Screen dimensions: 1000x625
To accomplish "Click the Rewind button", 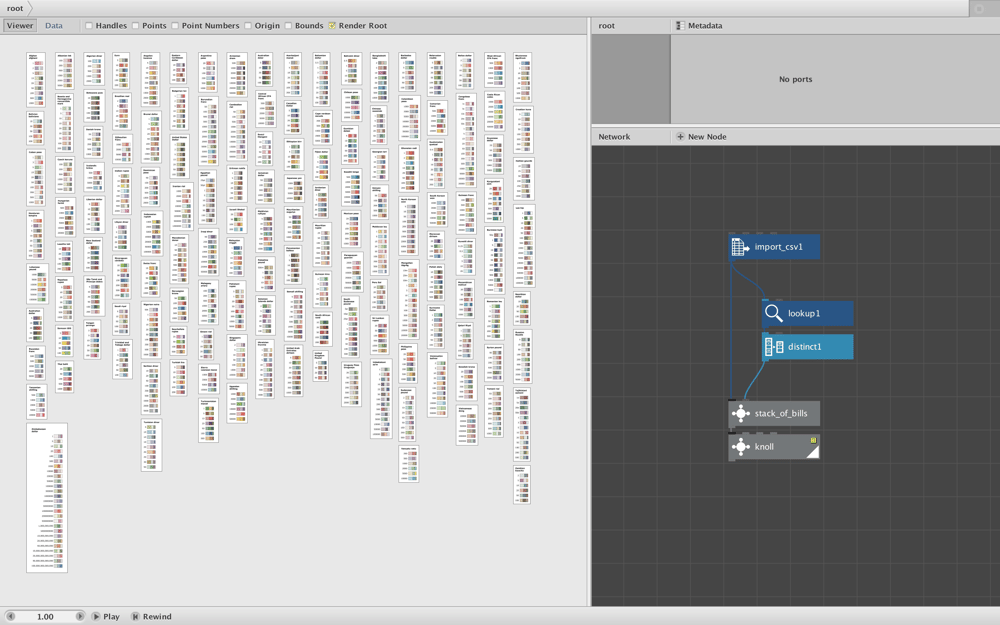I will [152, 616].
